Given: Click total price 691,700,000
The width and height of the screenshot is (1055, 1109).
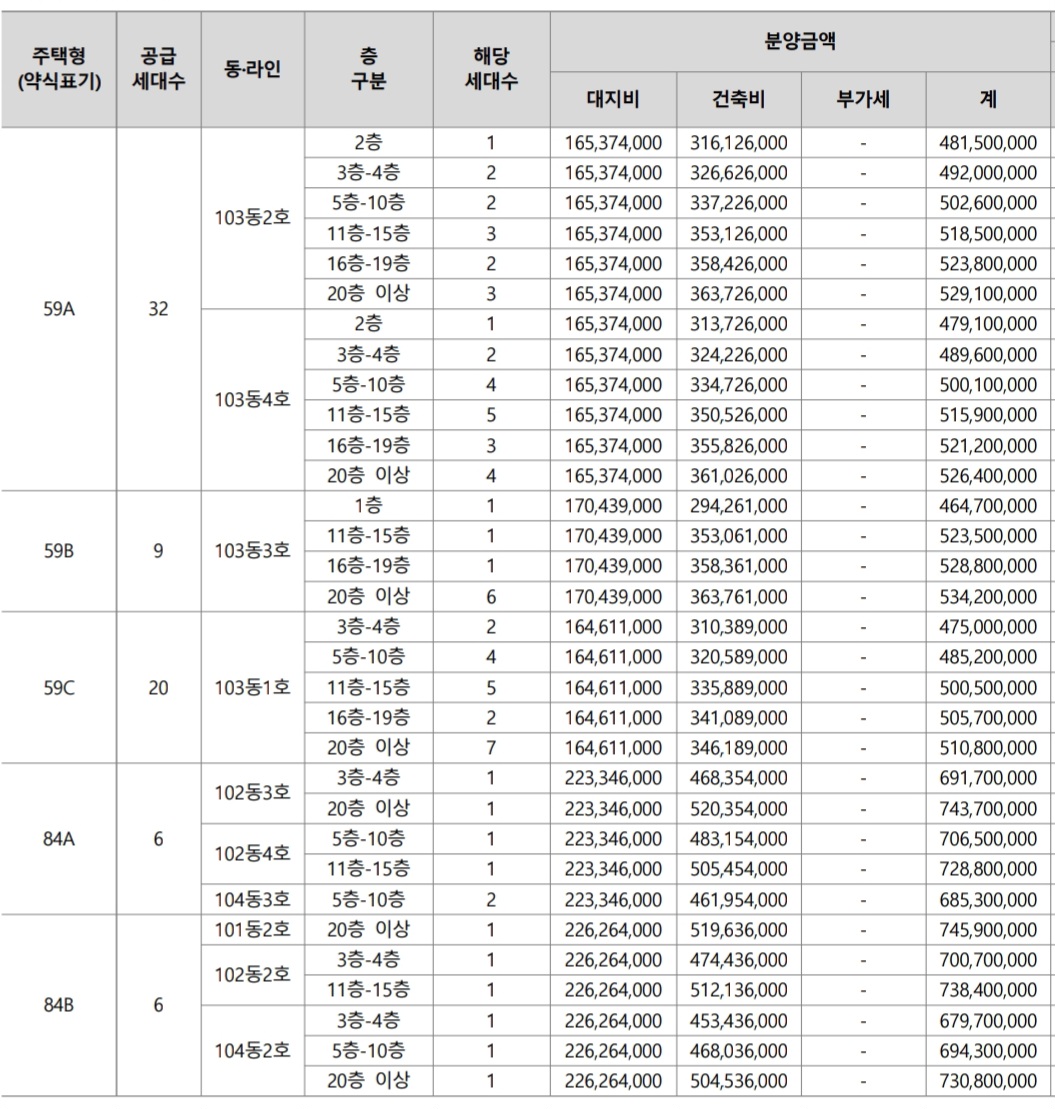Looking at the screenshot, I should 989,778.
